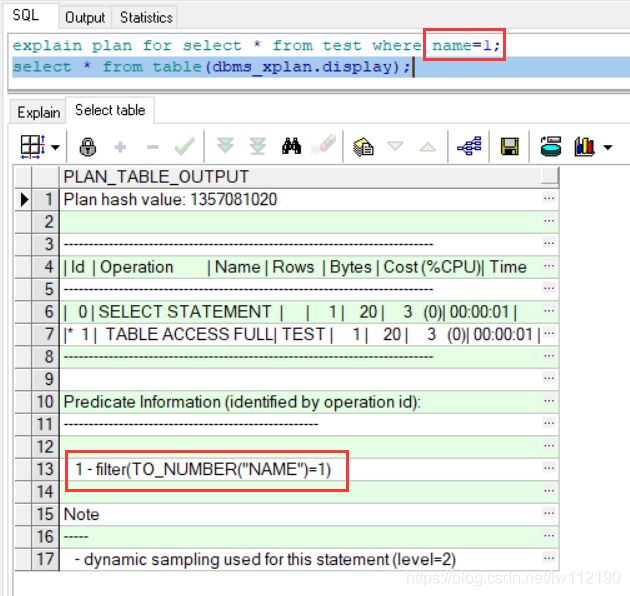Click the floppy disk save icon

click(509, 146)
